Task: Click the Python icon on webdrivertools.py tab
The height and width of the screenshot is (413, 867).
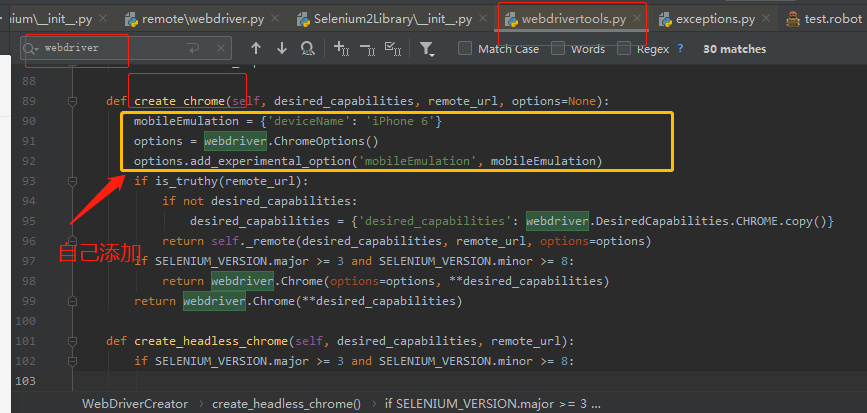Action: point(511,19)
